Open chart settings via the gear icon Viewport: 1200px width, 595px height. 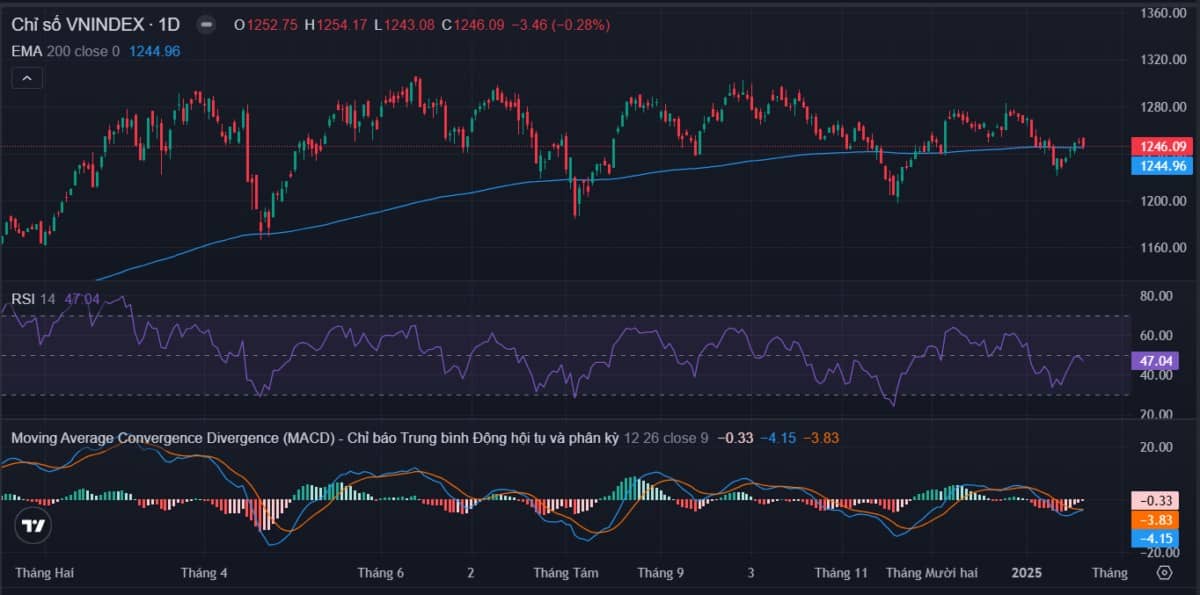pos(1164,573)
